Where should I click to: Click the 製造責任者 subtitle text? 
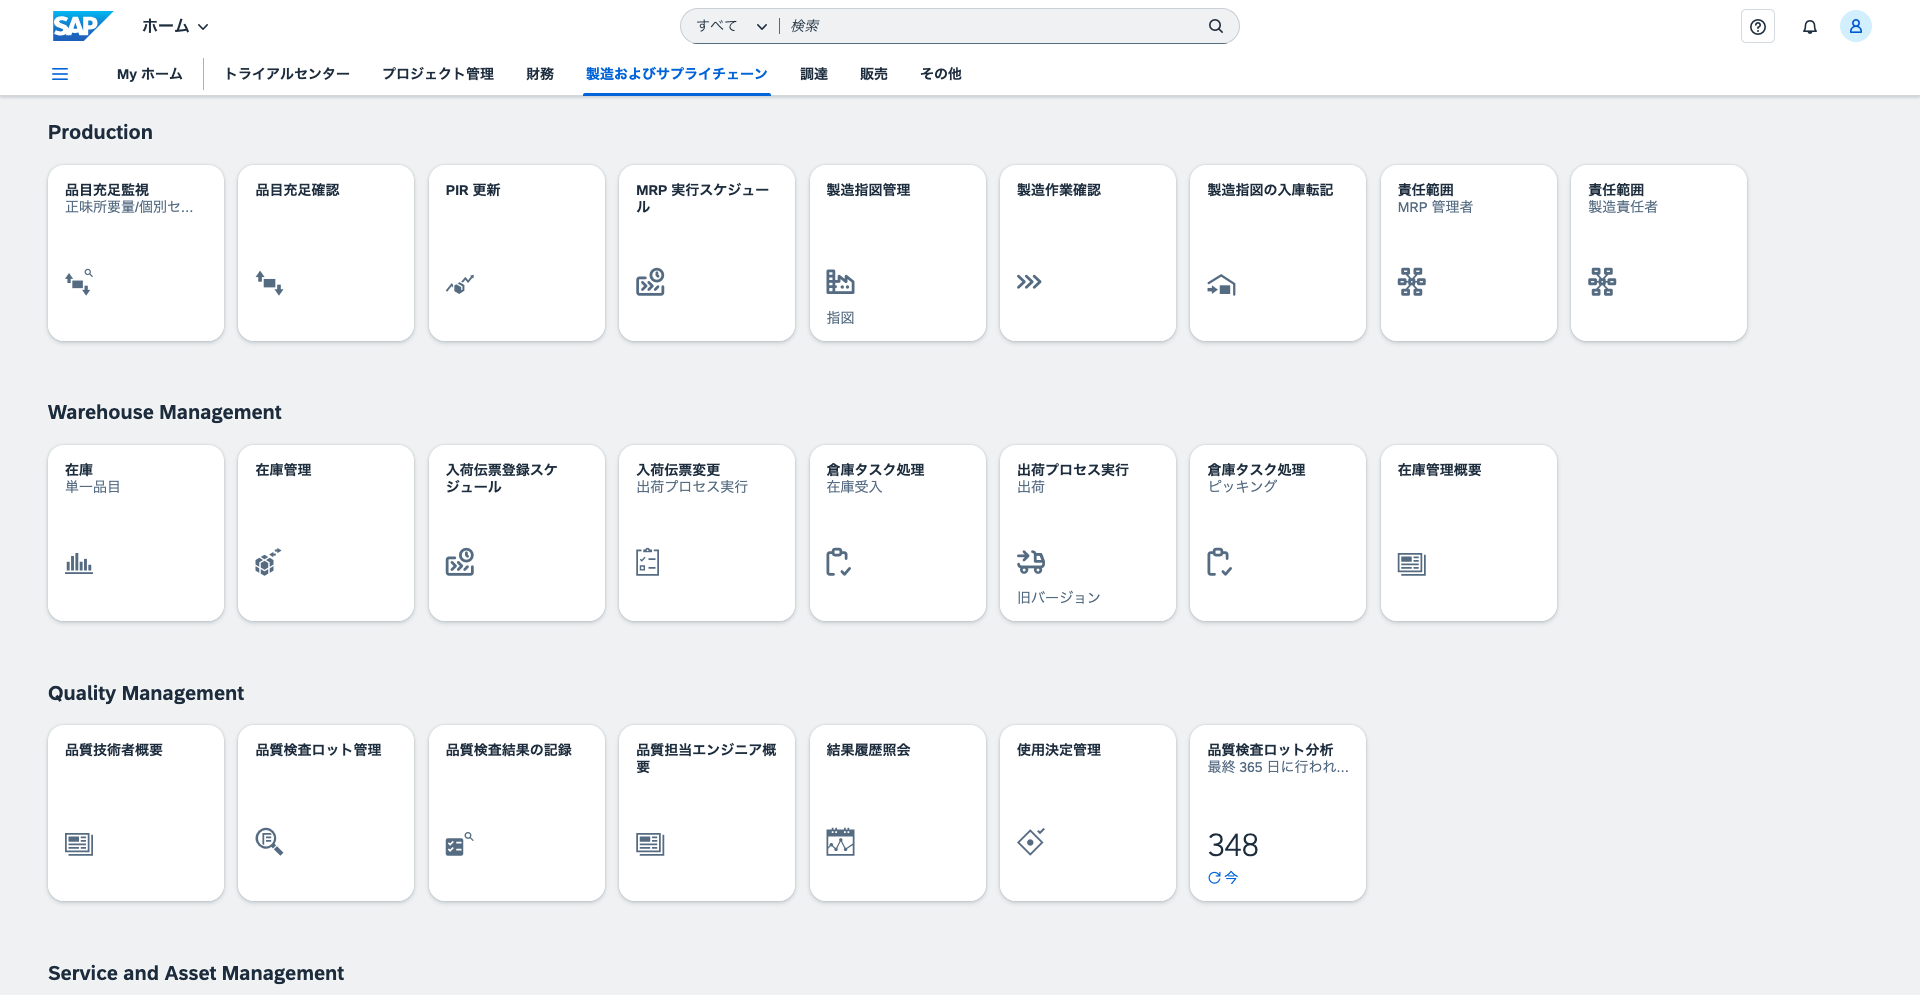(x=1623, y=207)
